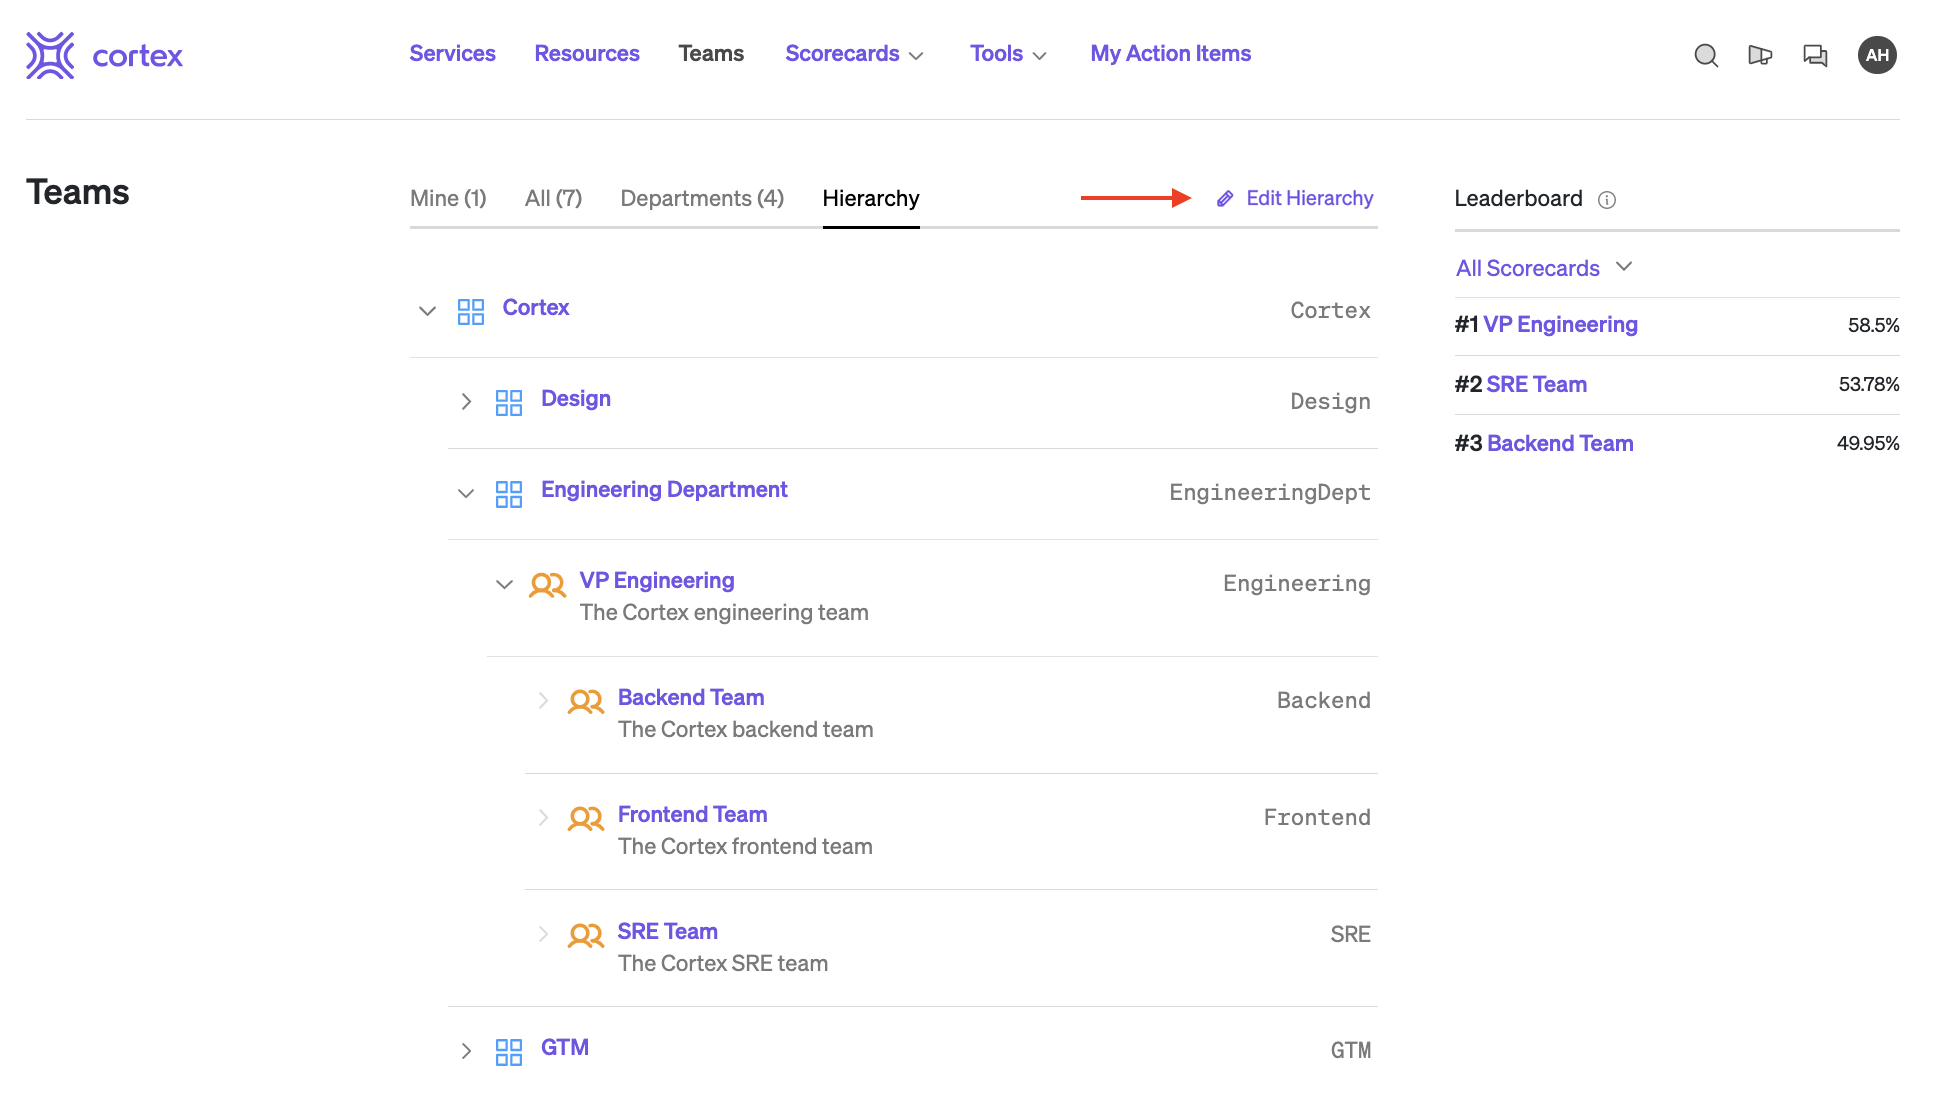Open the SRE Team link in hierarchy

(667, 932)
